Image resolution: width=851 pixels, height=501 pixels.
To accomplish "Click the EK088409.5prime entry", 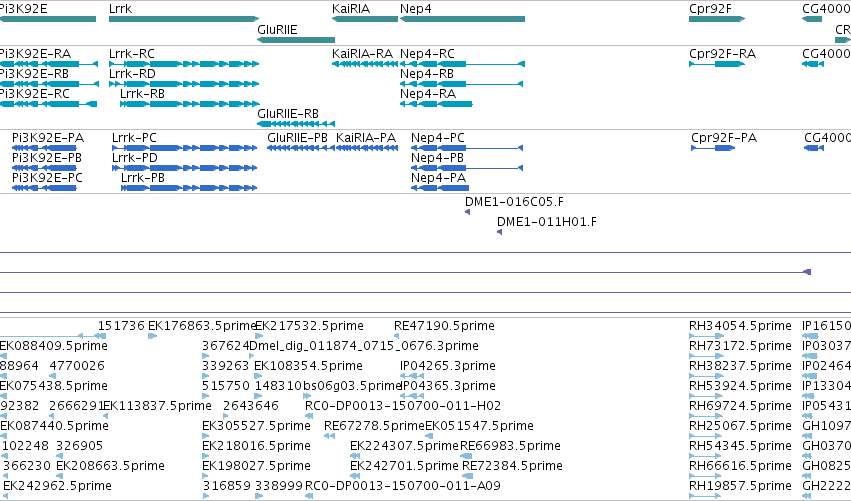I will [x=53, y=346].
